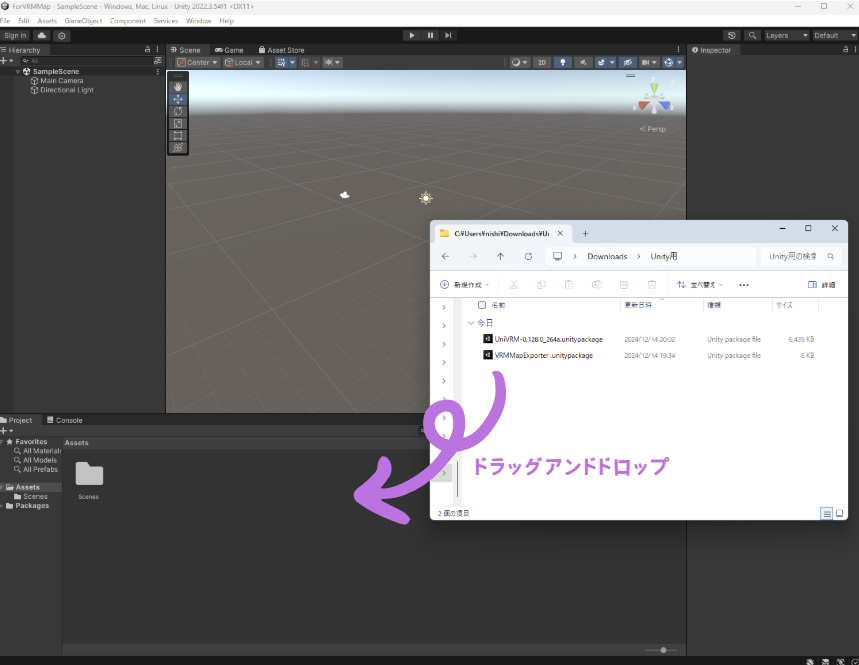Adjust the Project icon size slider
Image resolution: width=859 pixels, height=665 pixels.
(663, 650)
